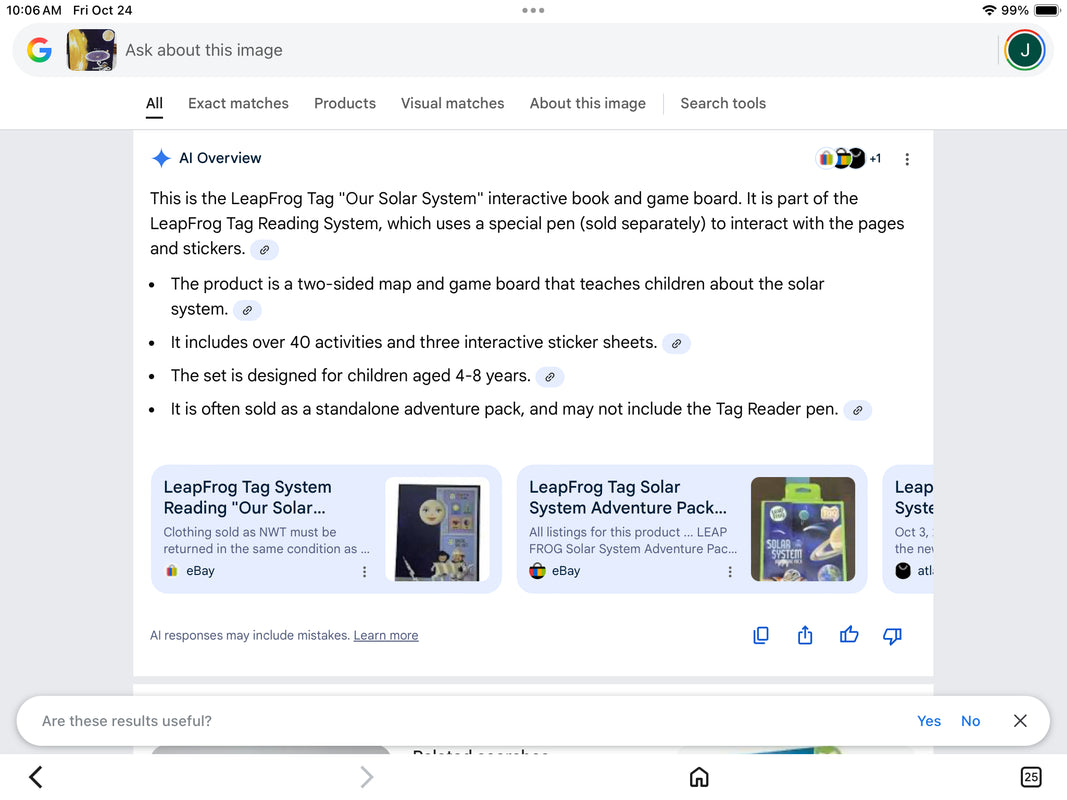
Task: Open more options for Adventure Pack card
Action: tap(729, 572)
